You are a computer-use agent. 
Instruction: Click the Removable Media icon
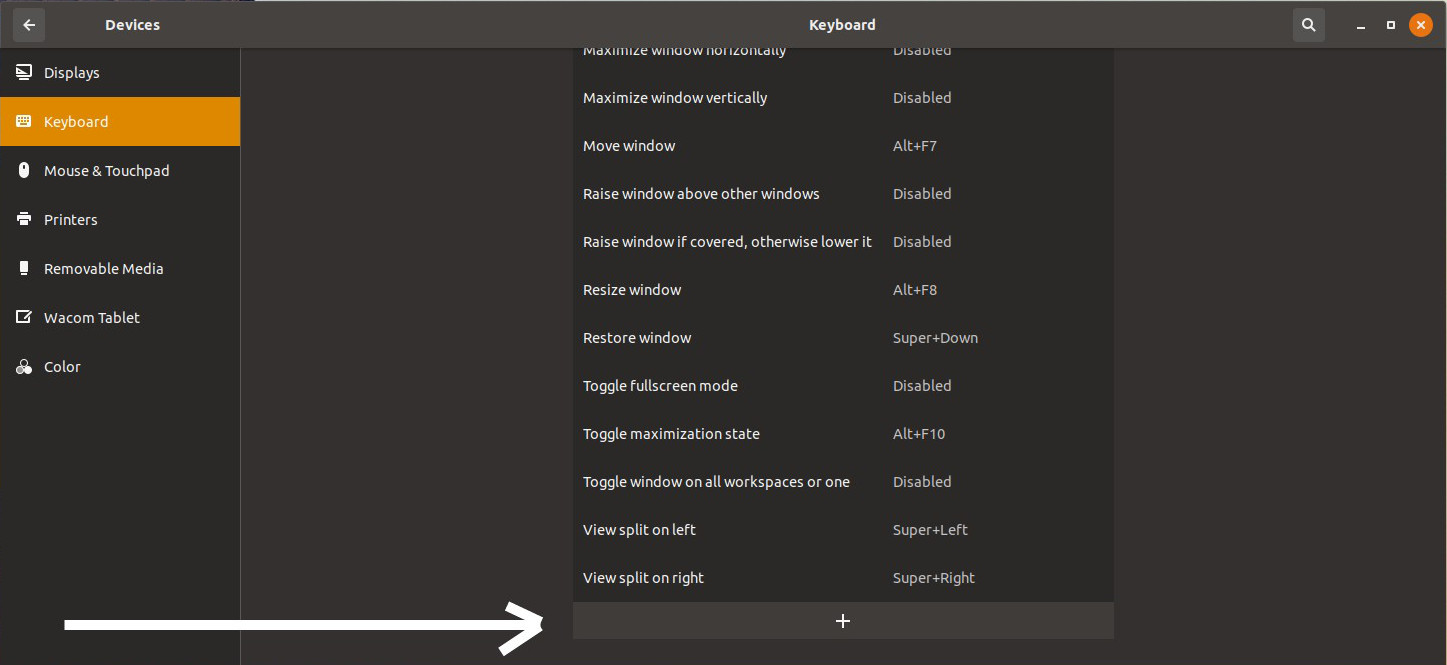(24, 269)
